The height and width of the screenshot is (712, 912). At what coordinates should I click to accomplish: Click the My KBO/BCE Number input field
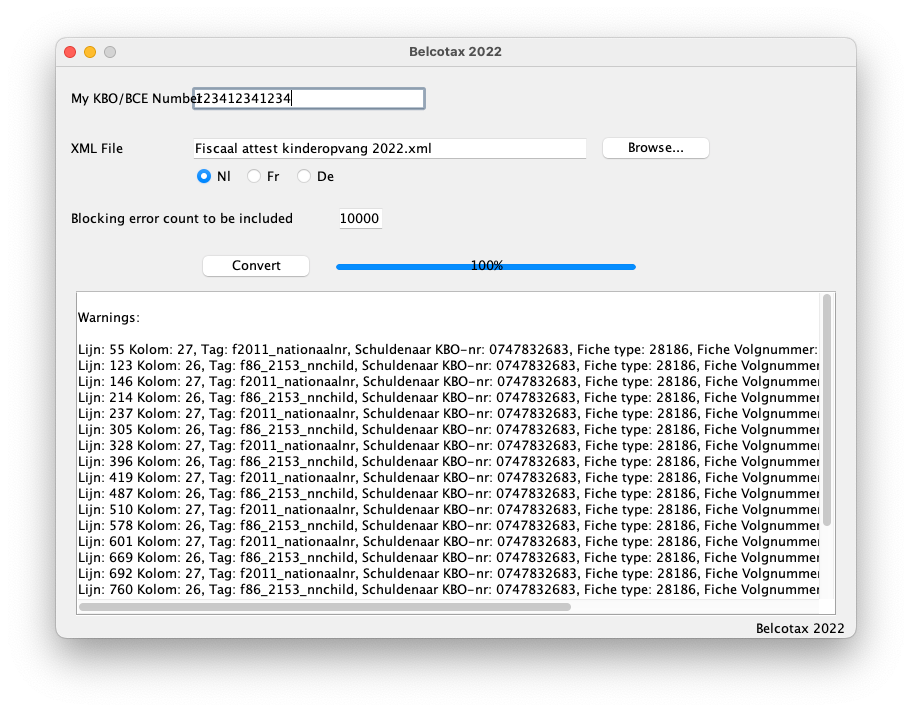tap(309, 98)
